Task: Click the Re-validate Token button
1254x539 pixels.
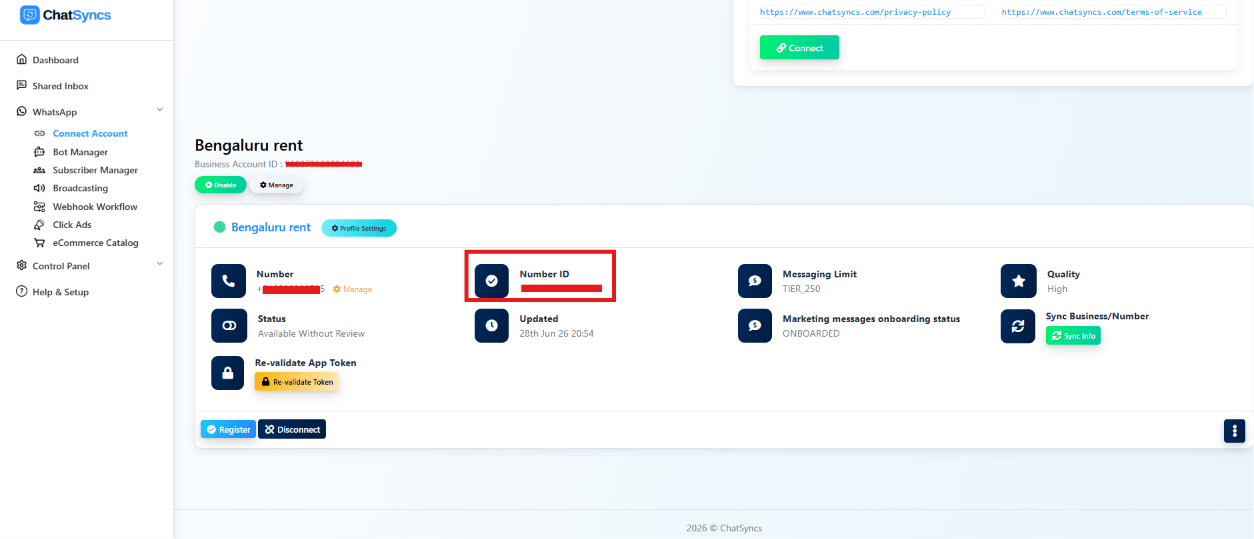Action: (x=297, y=382)
